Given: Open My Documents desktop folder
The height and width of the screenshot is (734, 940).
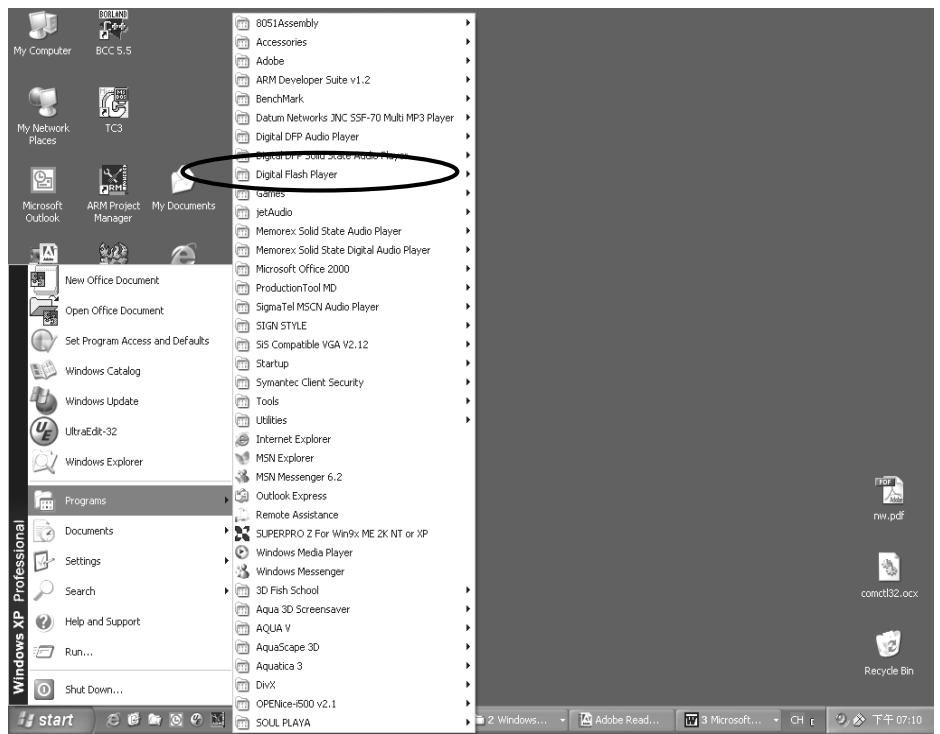Looking at the screenshot, I should (x=183, y=188).
